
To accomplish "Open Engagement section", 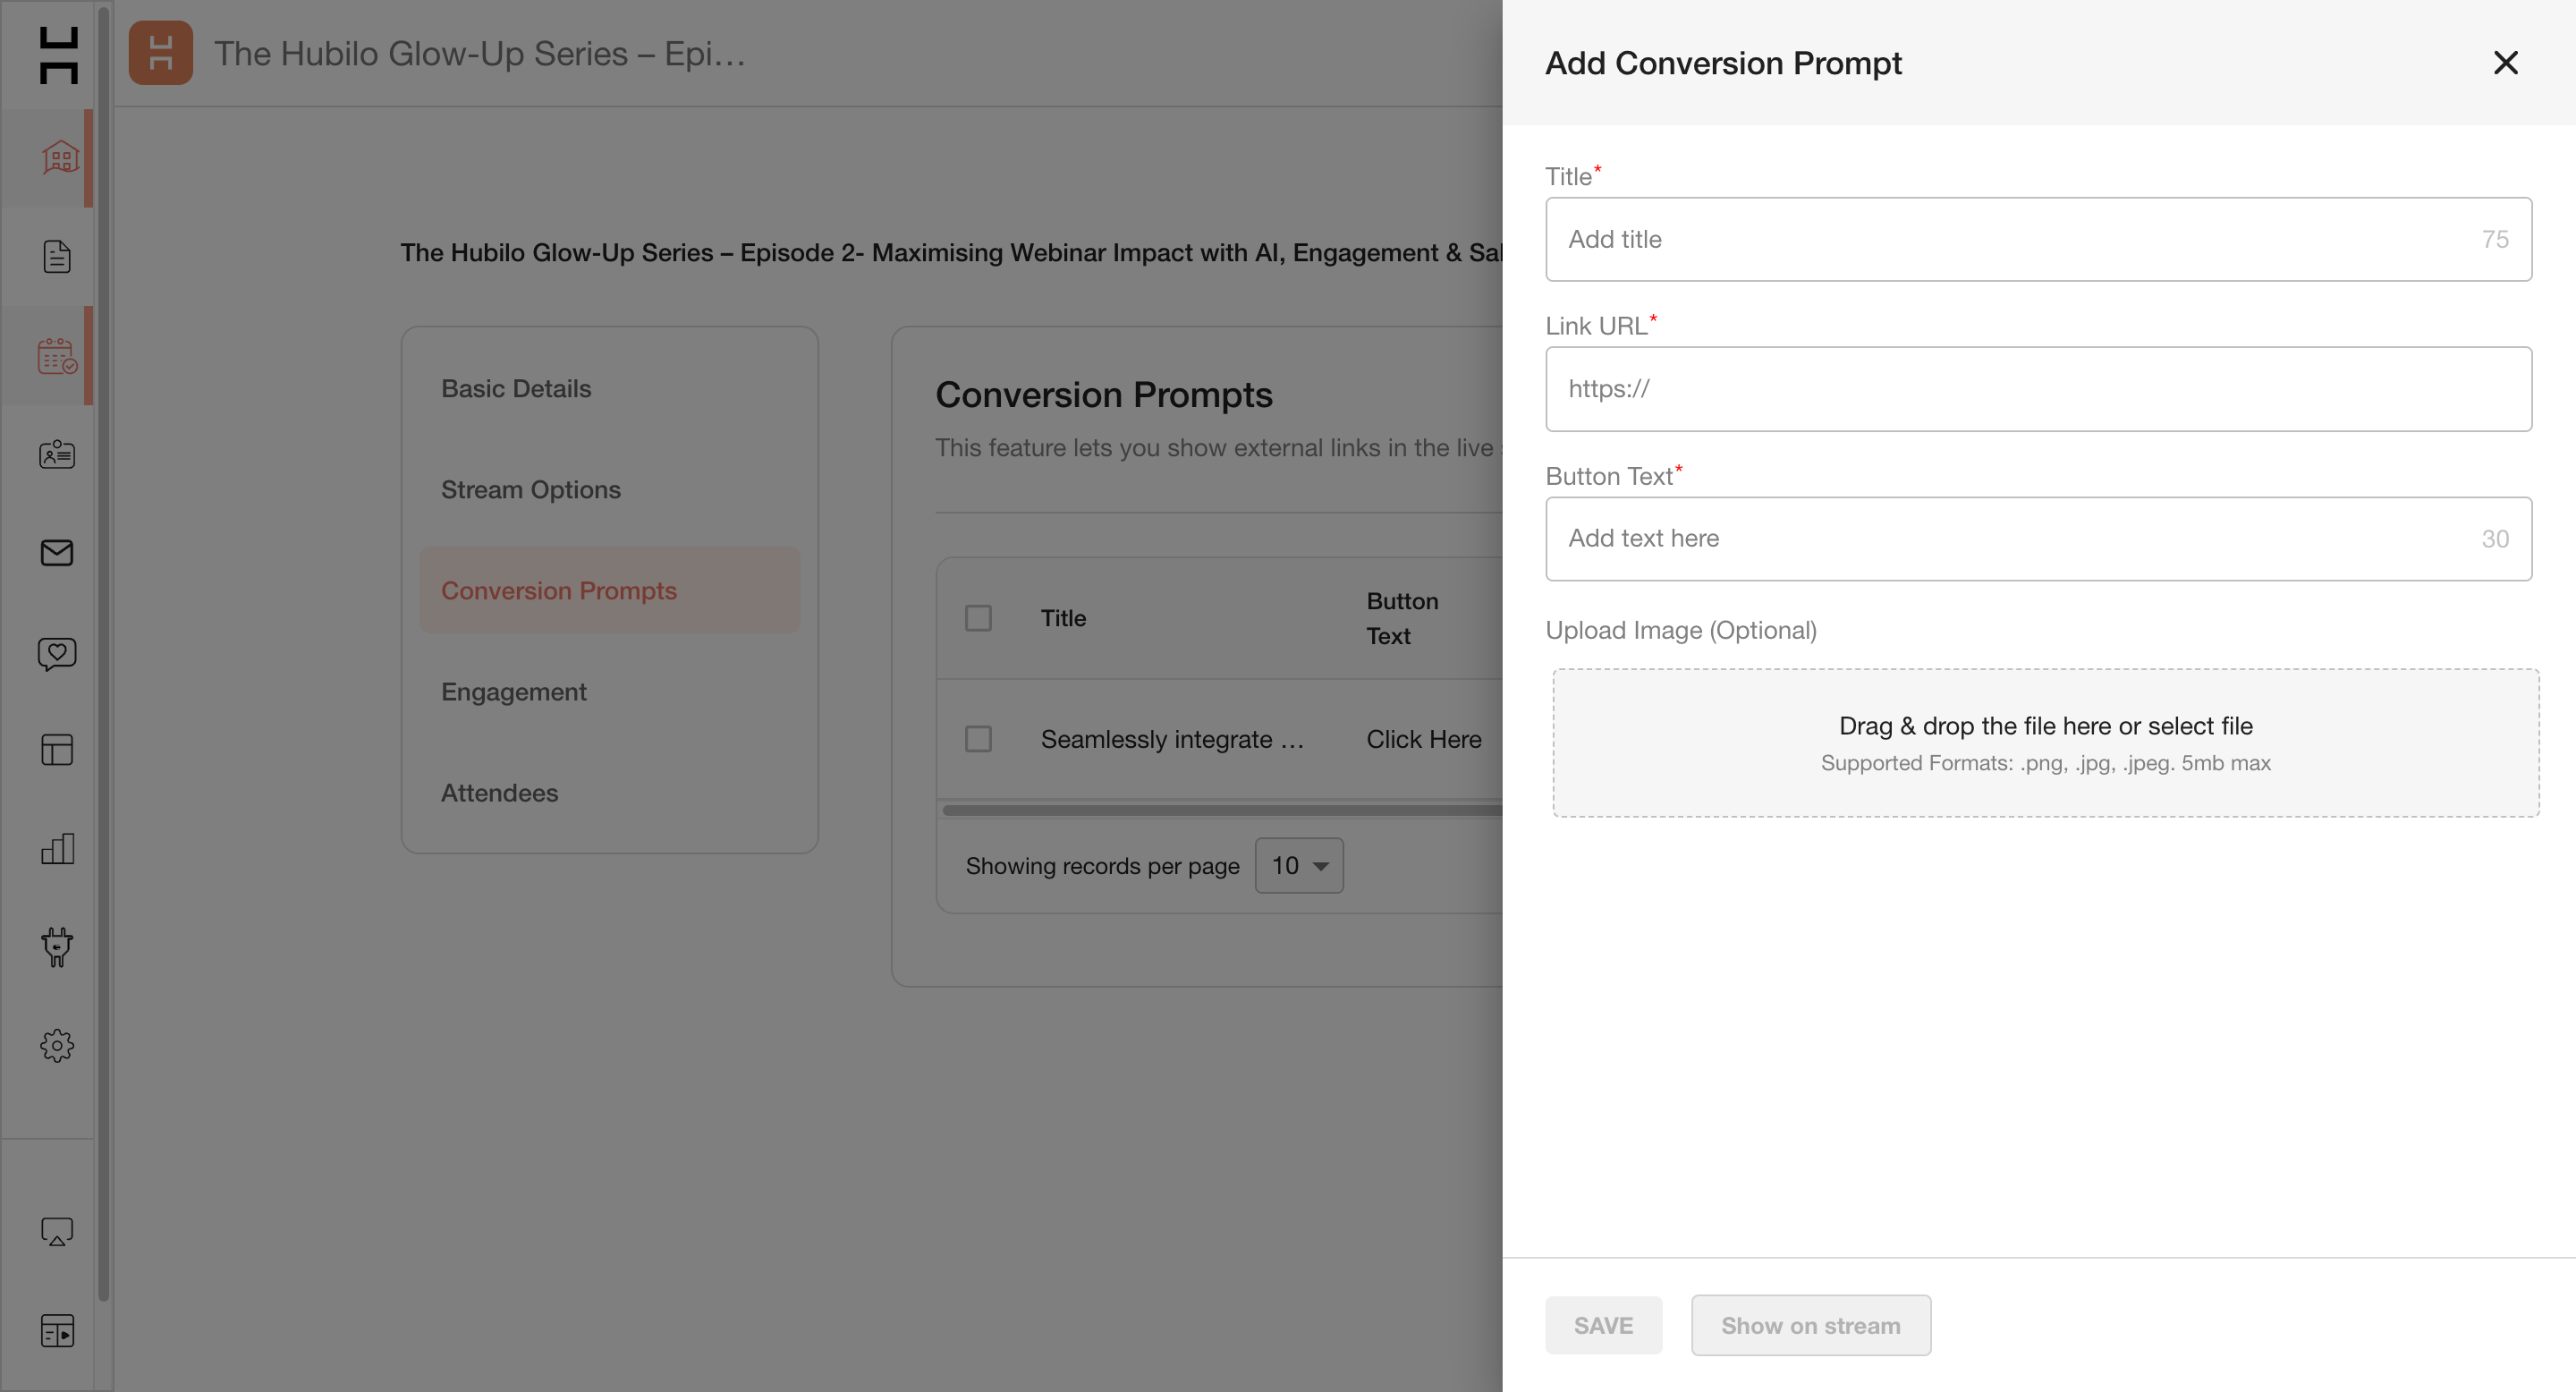I will click(x=610, y=691).
